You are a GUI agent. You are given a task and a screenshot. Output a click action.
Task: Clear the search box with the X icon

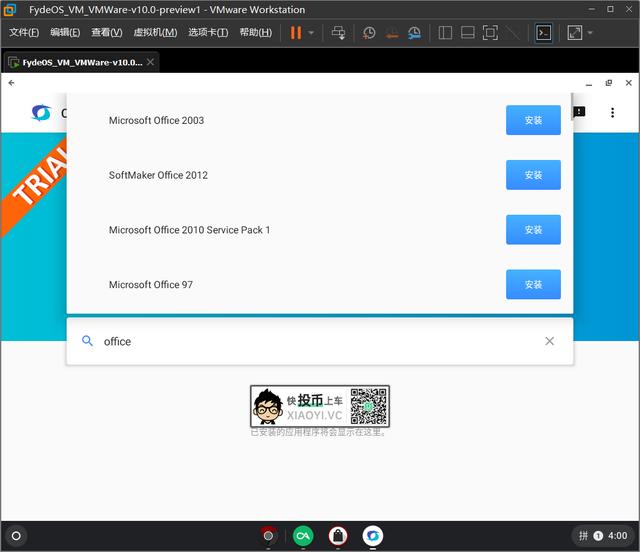549,341
